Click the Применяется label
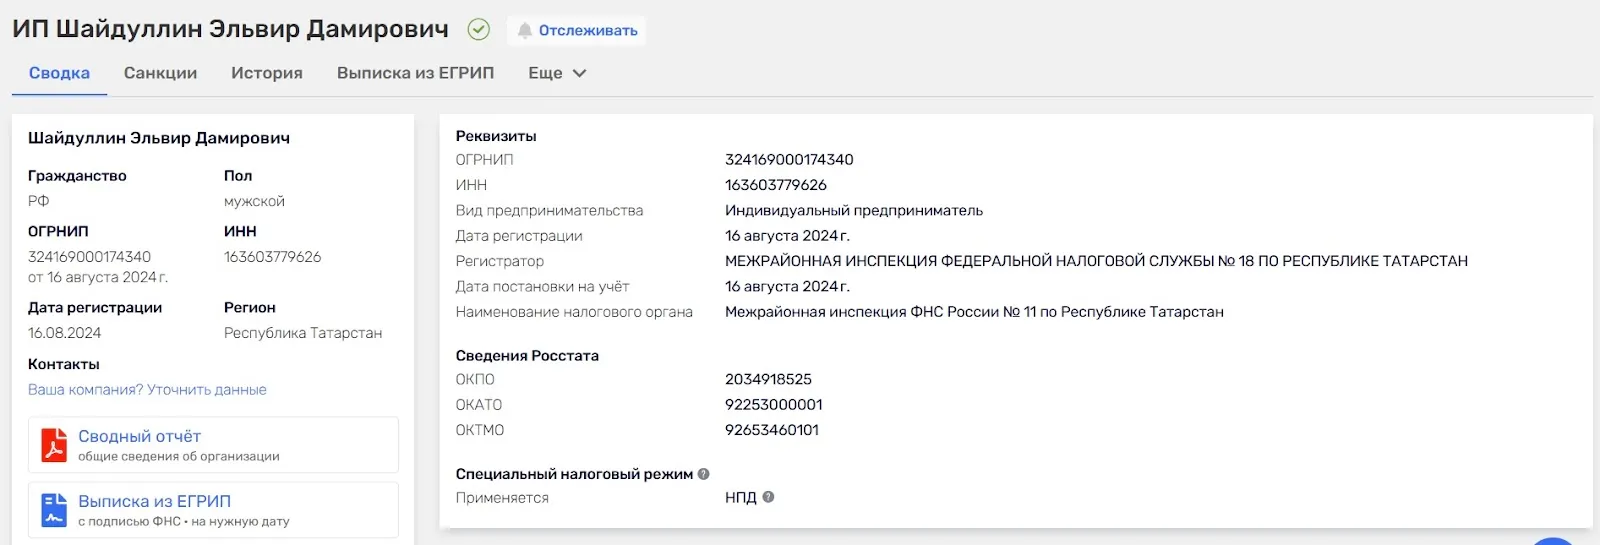 [502, 498]
